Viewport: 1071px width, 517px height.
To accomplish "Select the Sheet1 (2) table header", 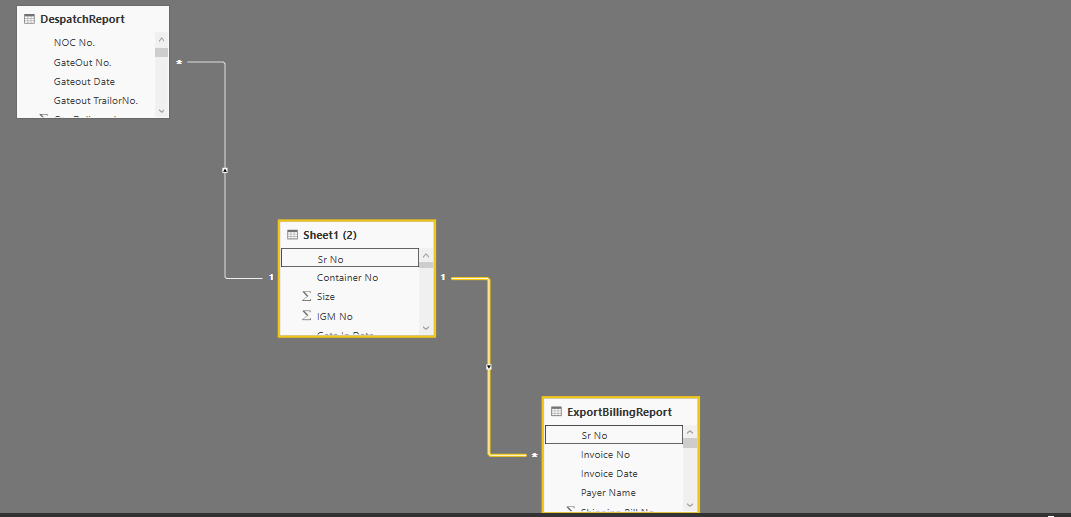I will pos(357,235).
